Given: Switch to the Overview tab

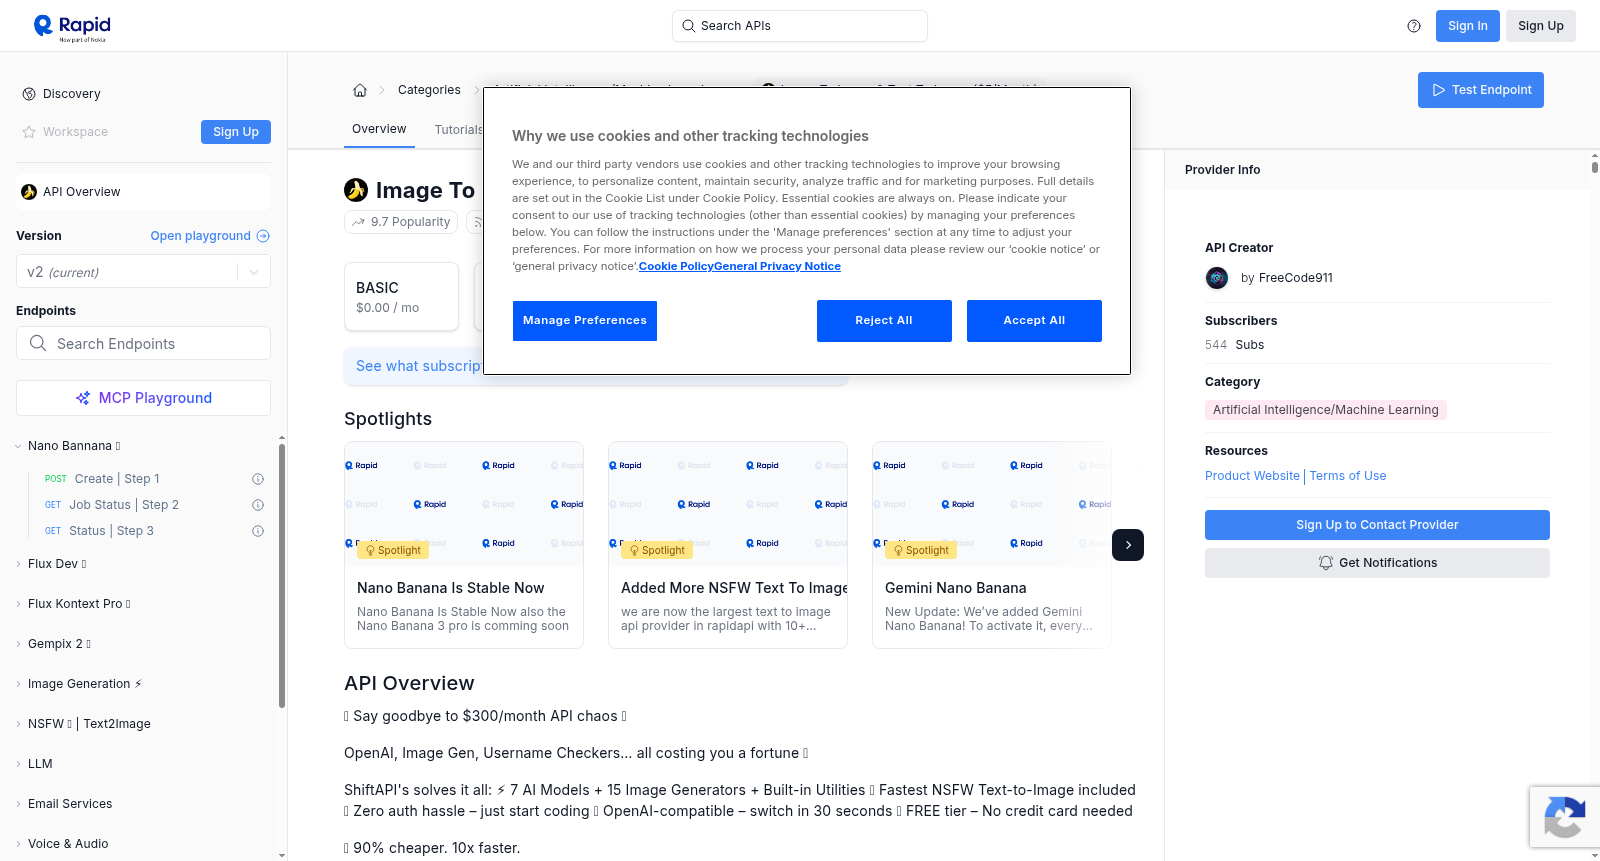Looking at the screenshot, I should click(x=379, y=129).
